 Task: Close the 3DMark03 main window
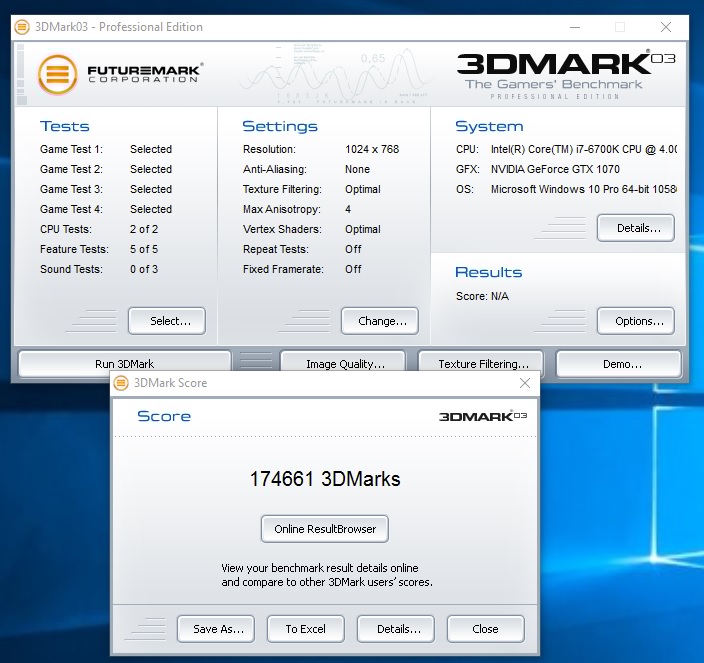666,27
